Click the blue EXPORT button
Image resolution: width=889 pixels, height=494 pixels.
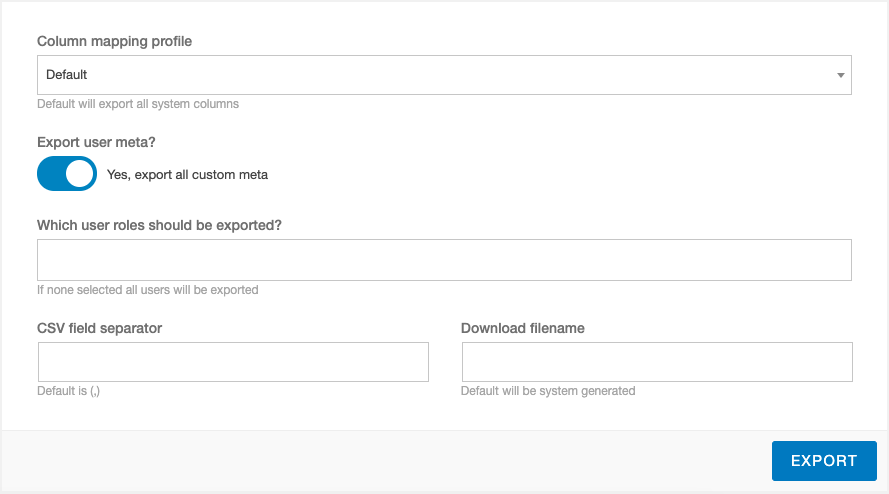824,461
